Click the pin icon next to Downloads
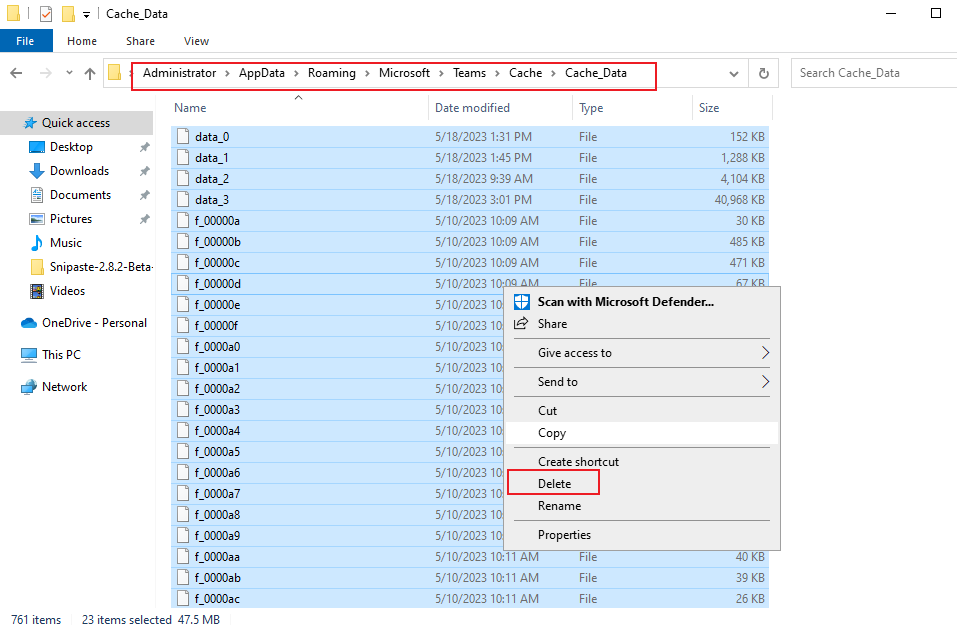The image size is (957, 627). 144,171
